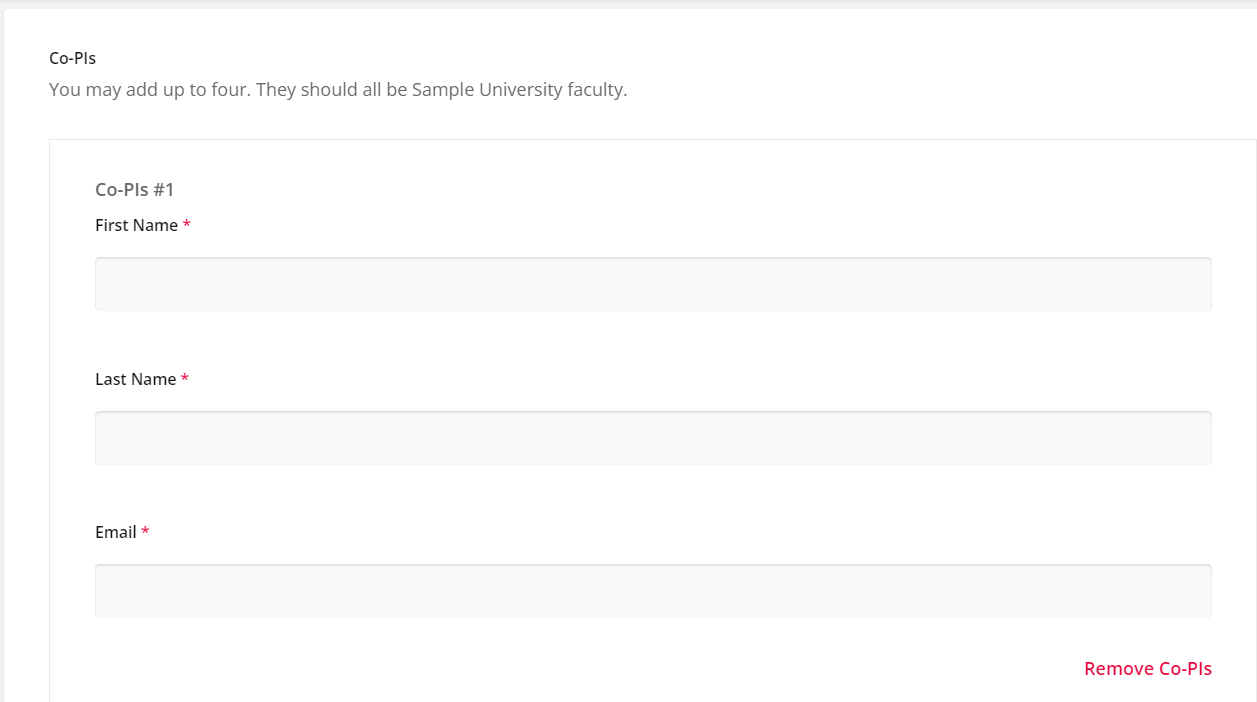
Task: Click the First Name input field
Action: pyautogui.click(x=653, y=284)
